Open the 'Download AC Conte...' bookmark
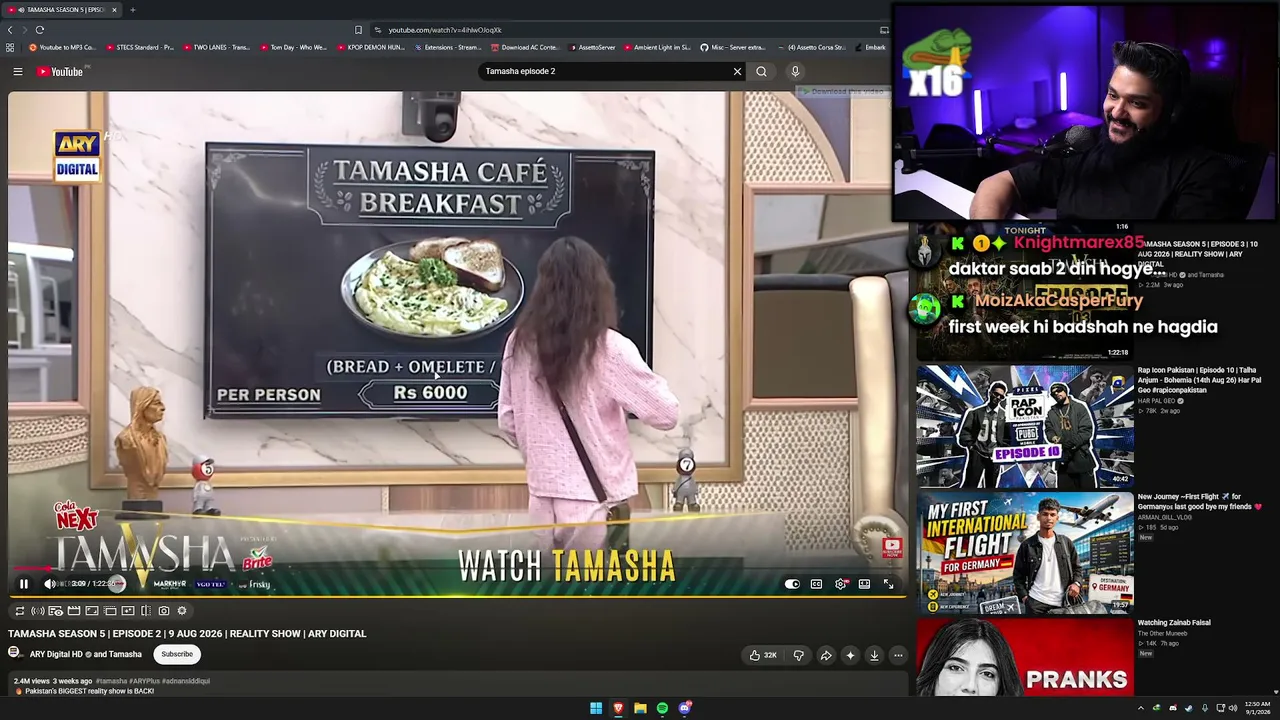Screen dimensions: 1280x720 tap(525, 47)
